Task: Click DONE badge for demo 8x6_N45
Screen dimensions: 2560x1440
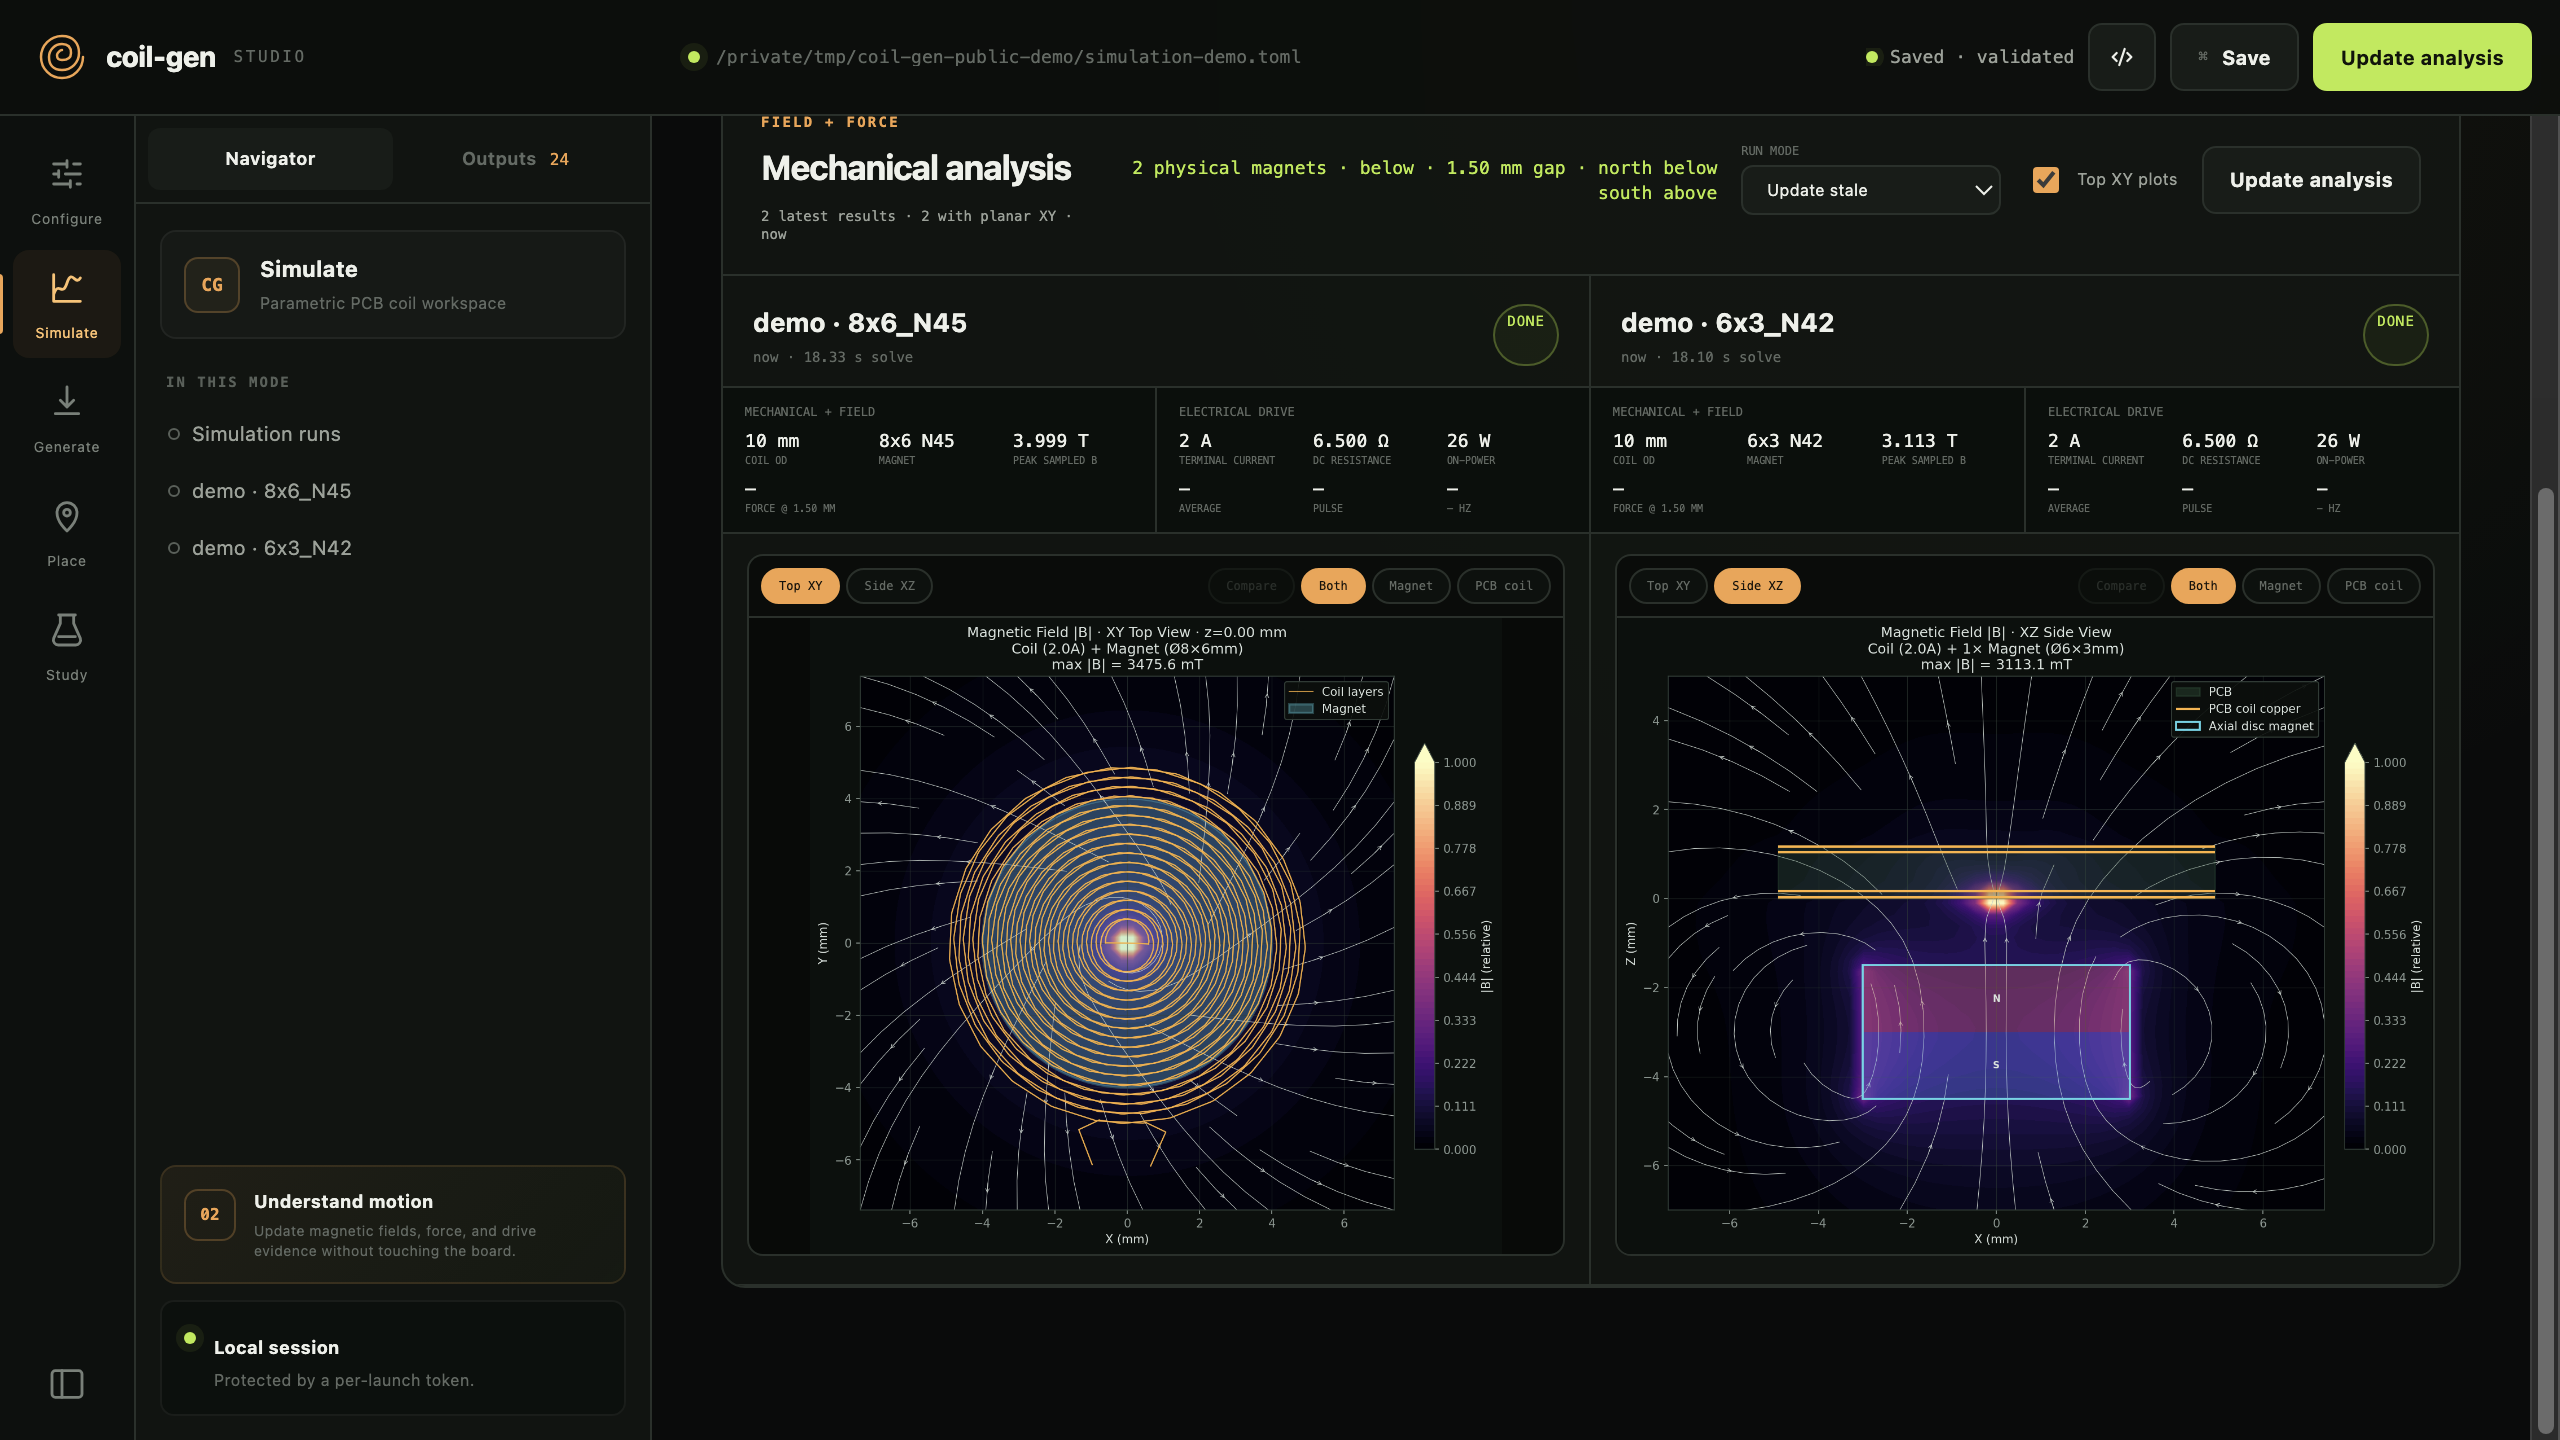Action: coord(1525,334)
